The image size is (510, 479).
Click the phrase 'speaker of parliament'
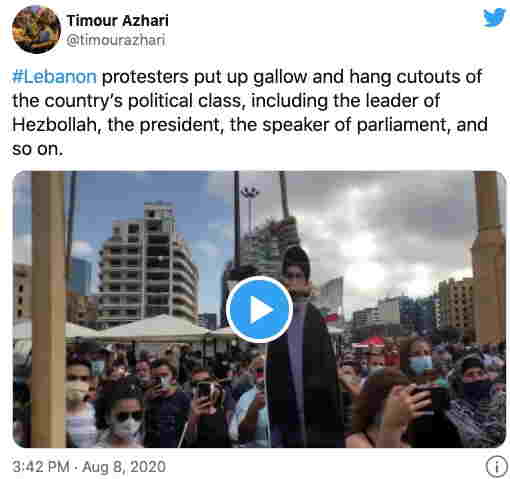(356, 125)
